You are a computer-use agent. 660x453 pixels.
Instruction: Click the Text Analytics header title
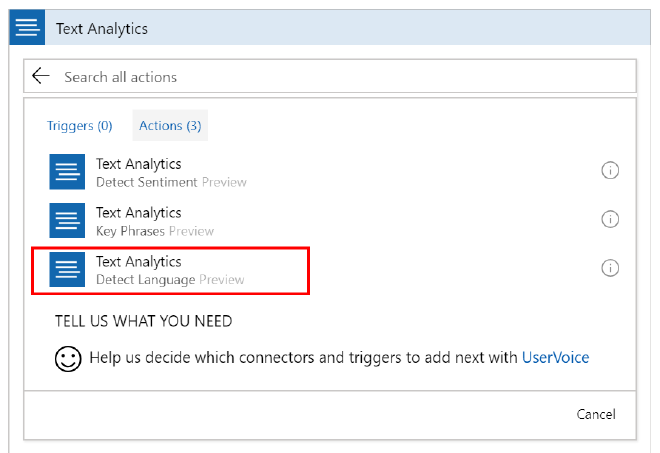(x=101, y=28)
